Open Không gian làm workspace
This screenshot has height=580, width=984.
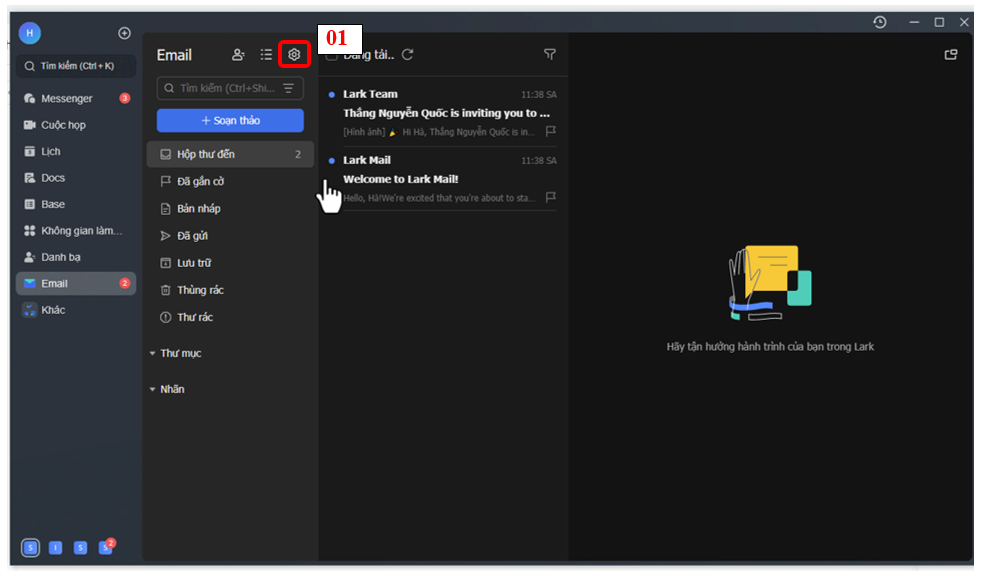pyautogui.click(x=76, y=230)
